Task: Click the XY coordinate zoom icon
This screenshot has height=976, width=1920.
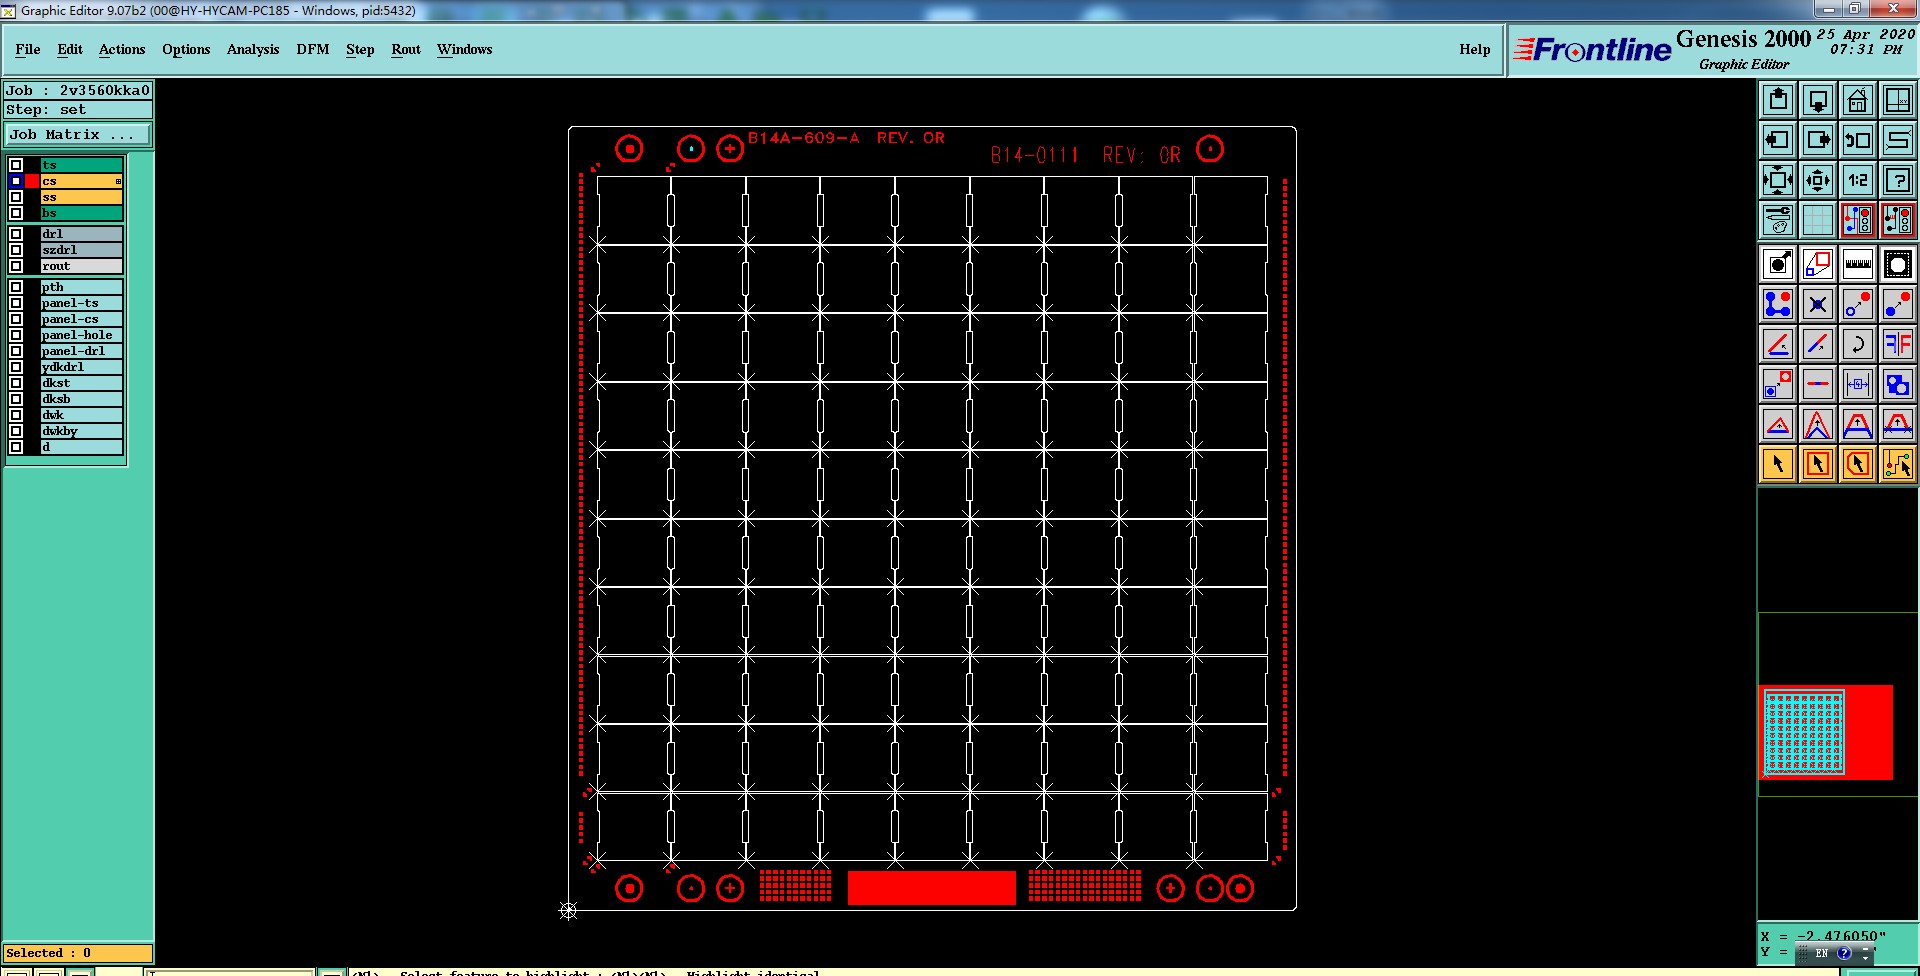Action: (x=1898, y=100)
